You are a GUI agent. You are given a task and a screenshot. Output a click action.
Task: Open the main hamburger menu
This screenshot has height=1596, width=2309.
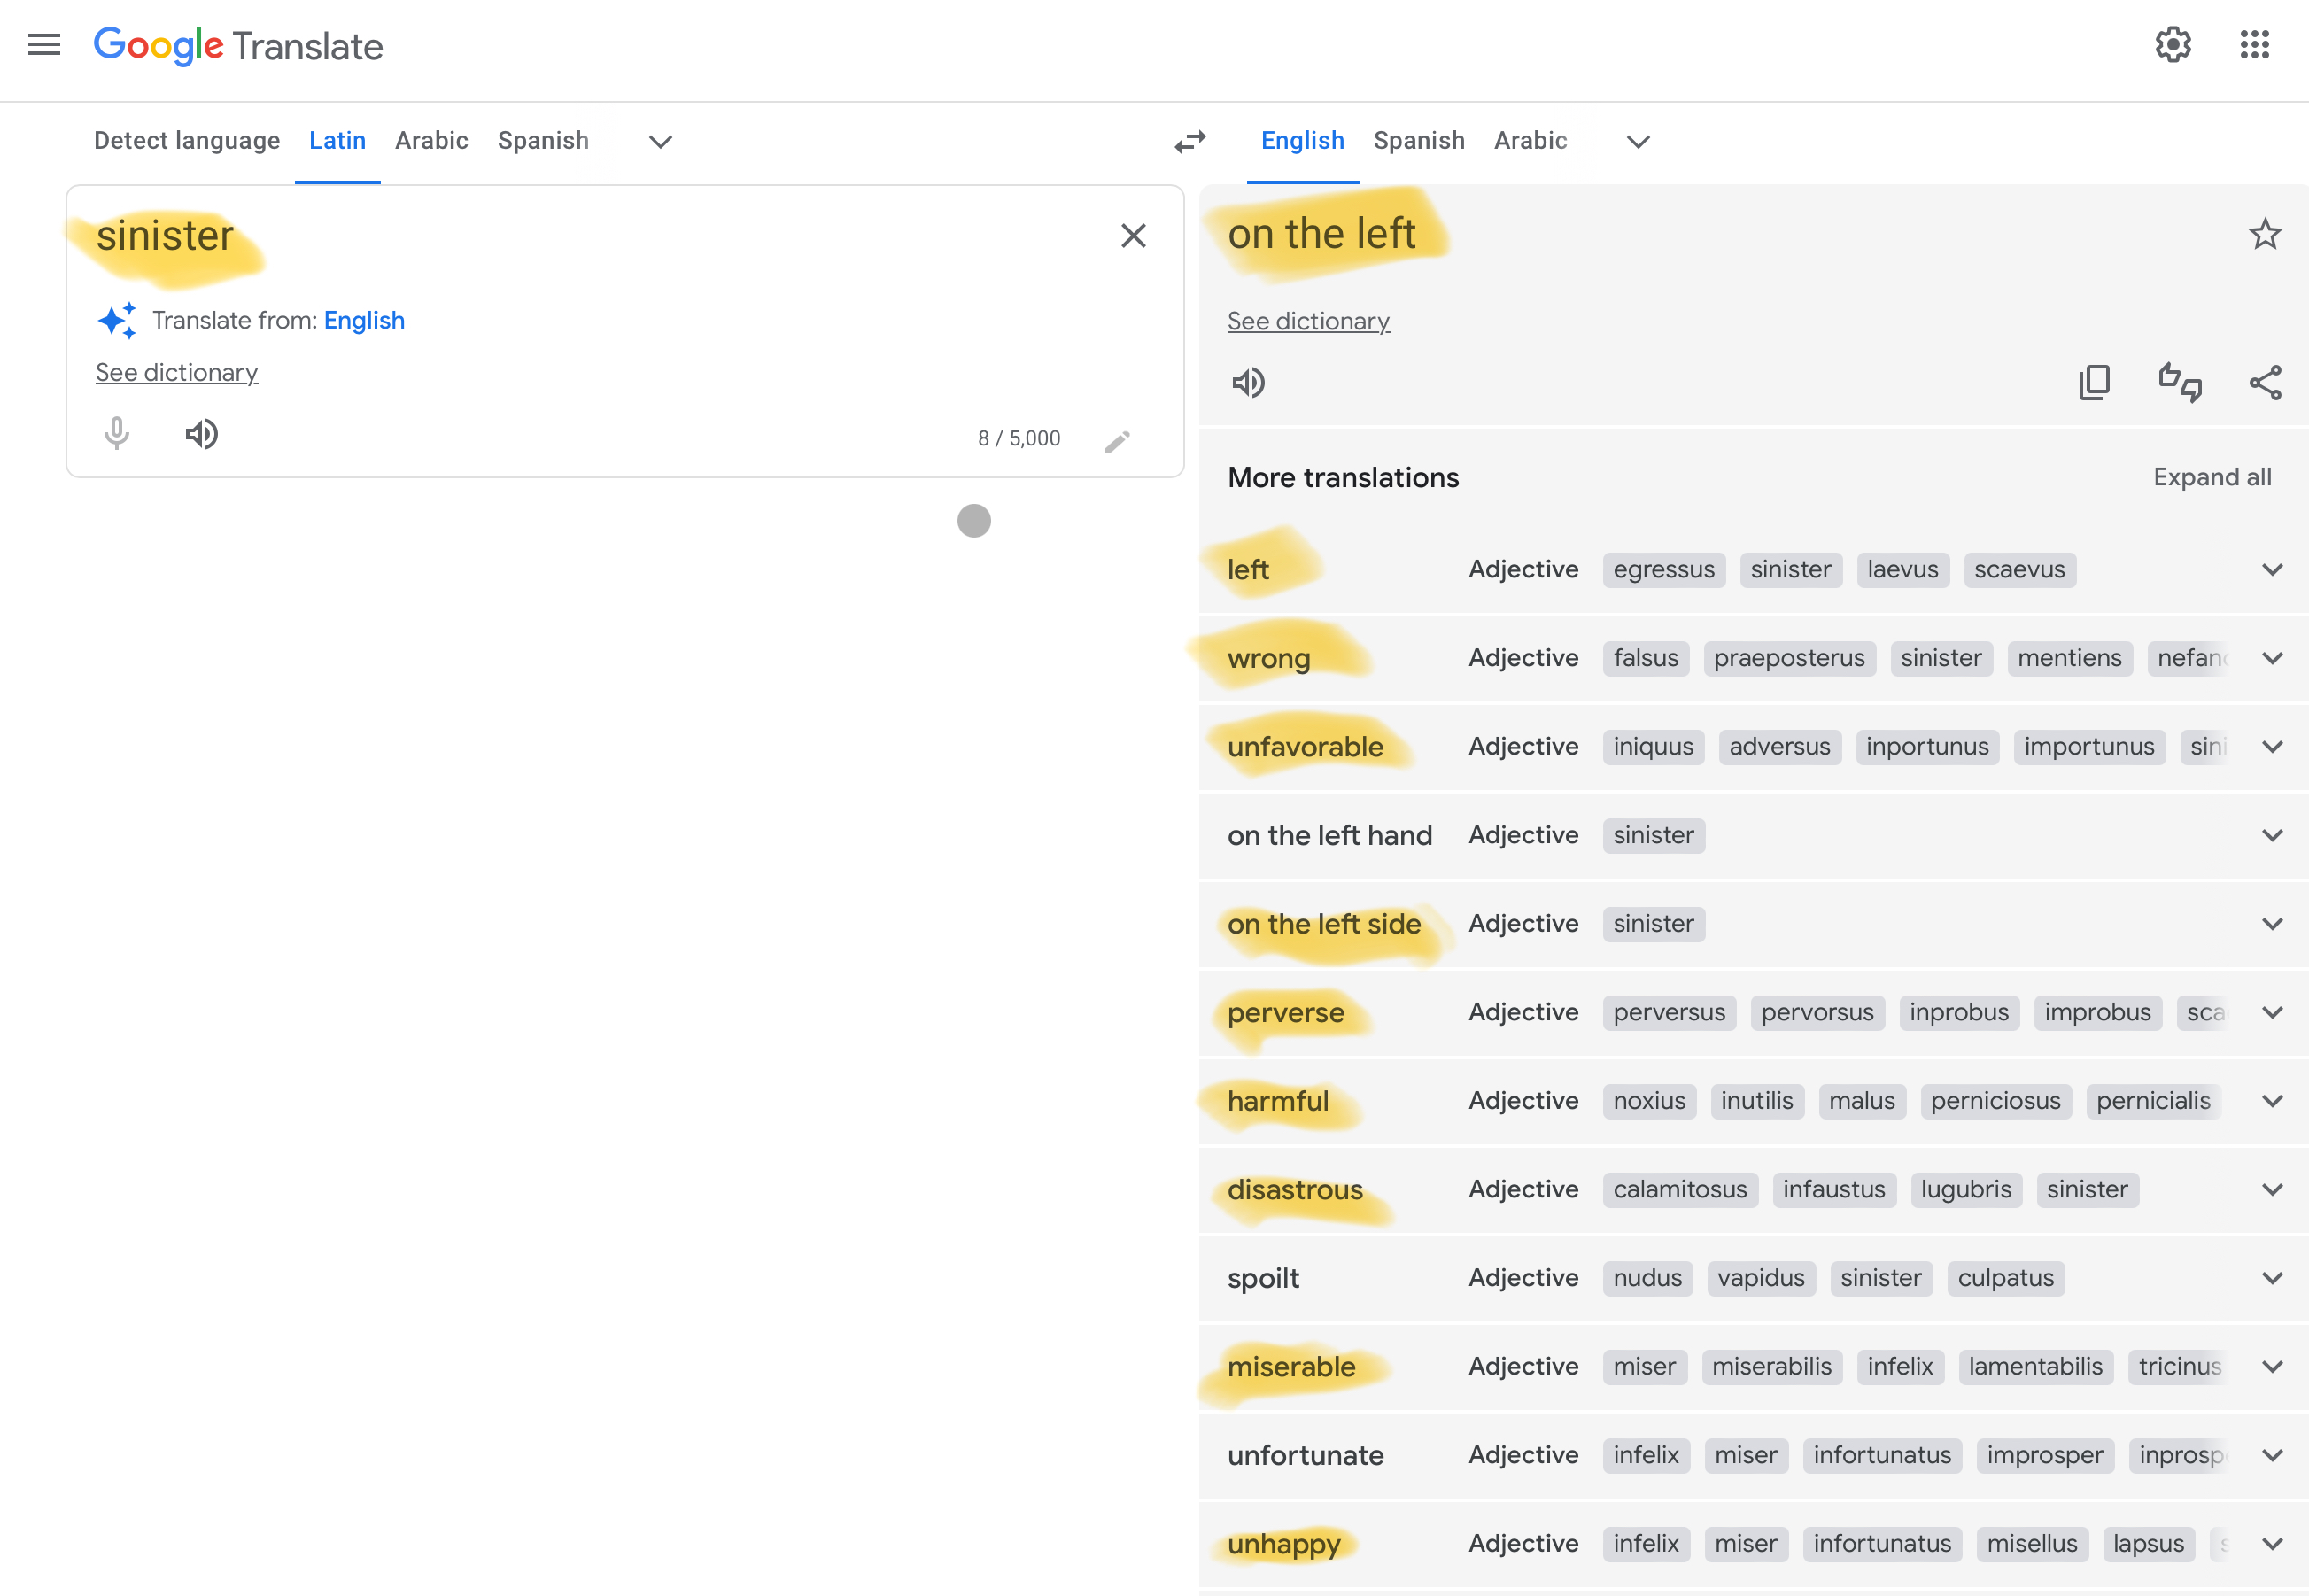coord(44,45)
